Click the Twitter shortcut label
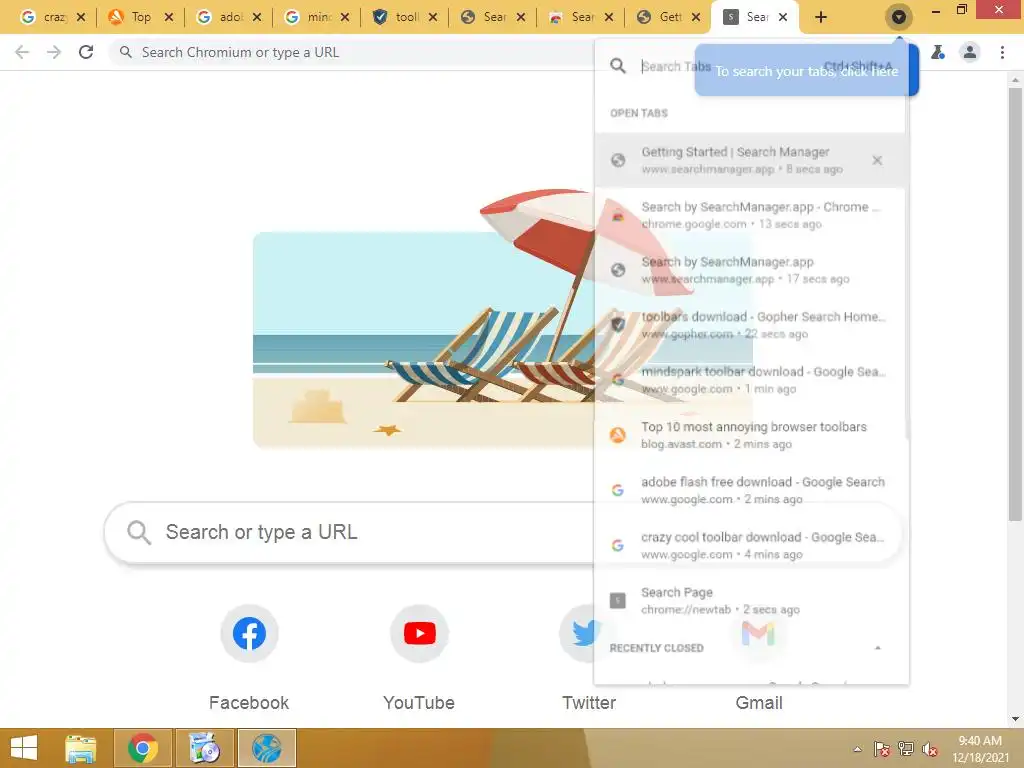The width and height of the screenshot is (1024, 768). tap(589, 703)
